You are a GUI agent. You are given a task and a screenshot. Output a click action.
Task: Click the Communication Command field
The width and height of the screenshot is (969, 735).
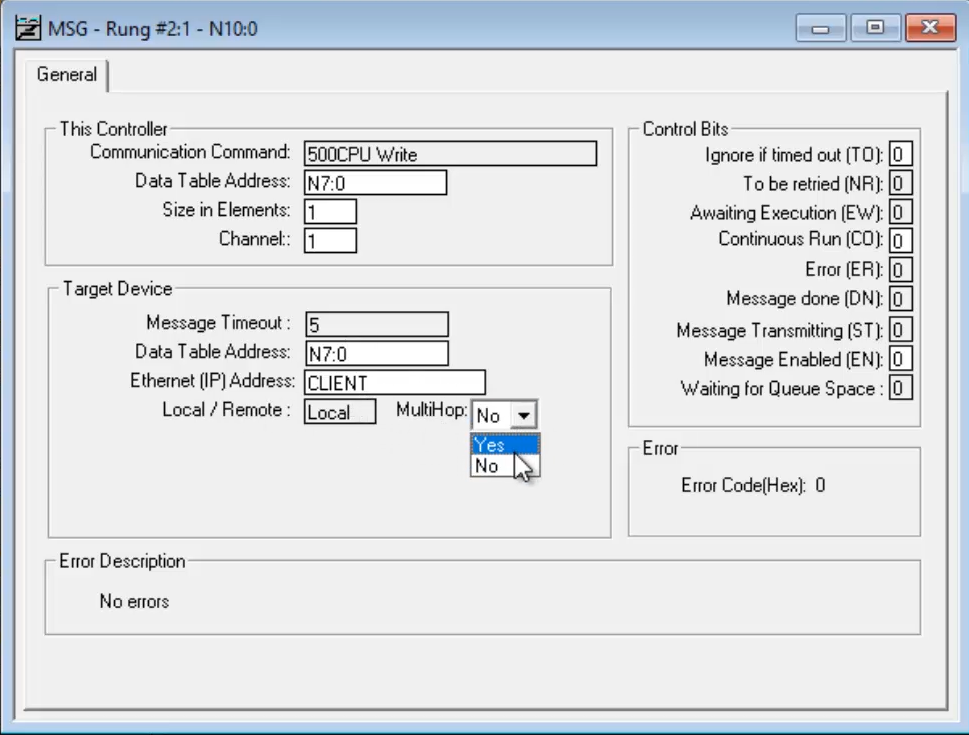tap(451, 154)
